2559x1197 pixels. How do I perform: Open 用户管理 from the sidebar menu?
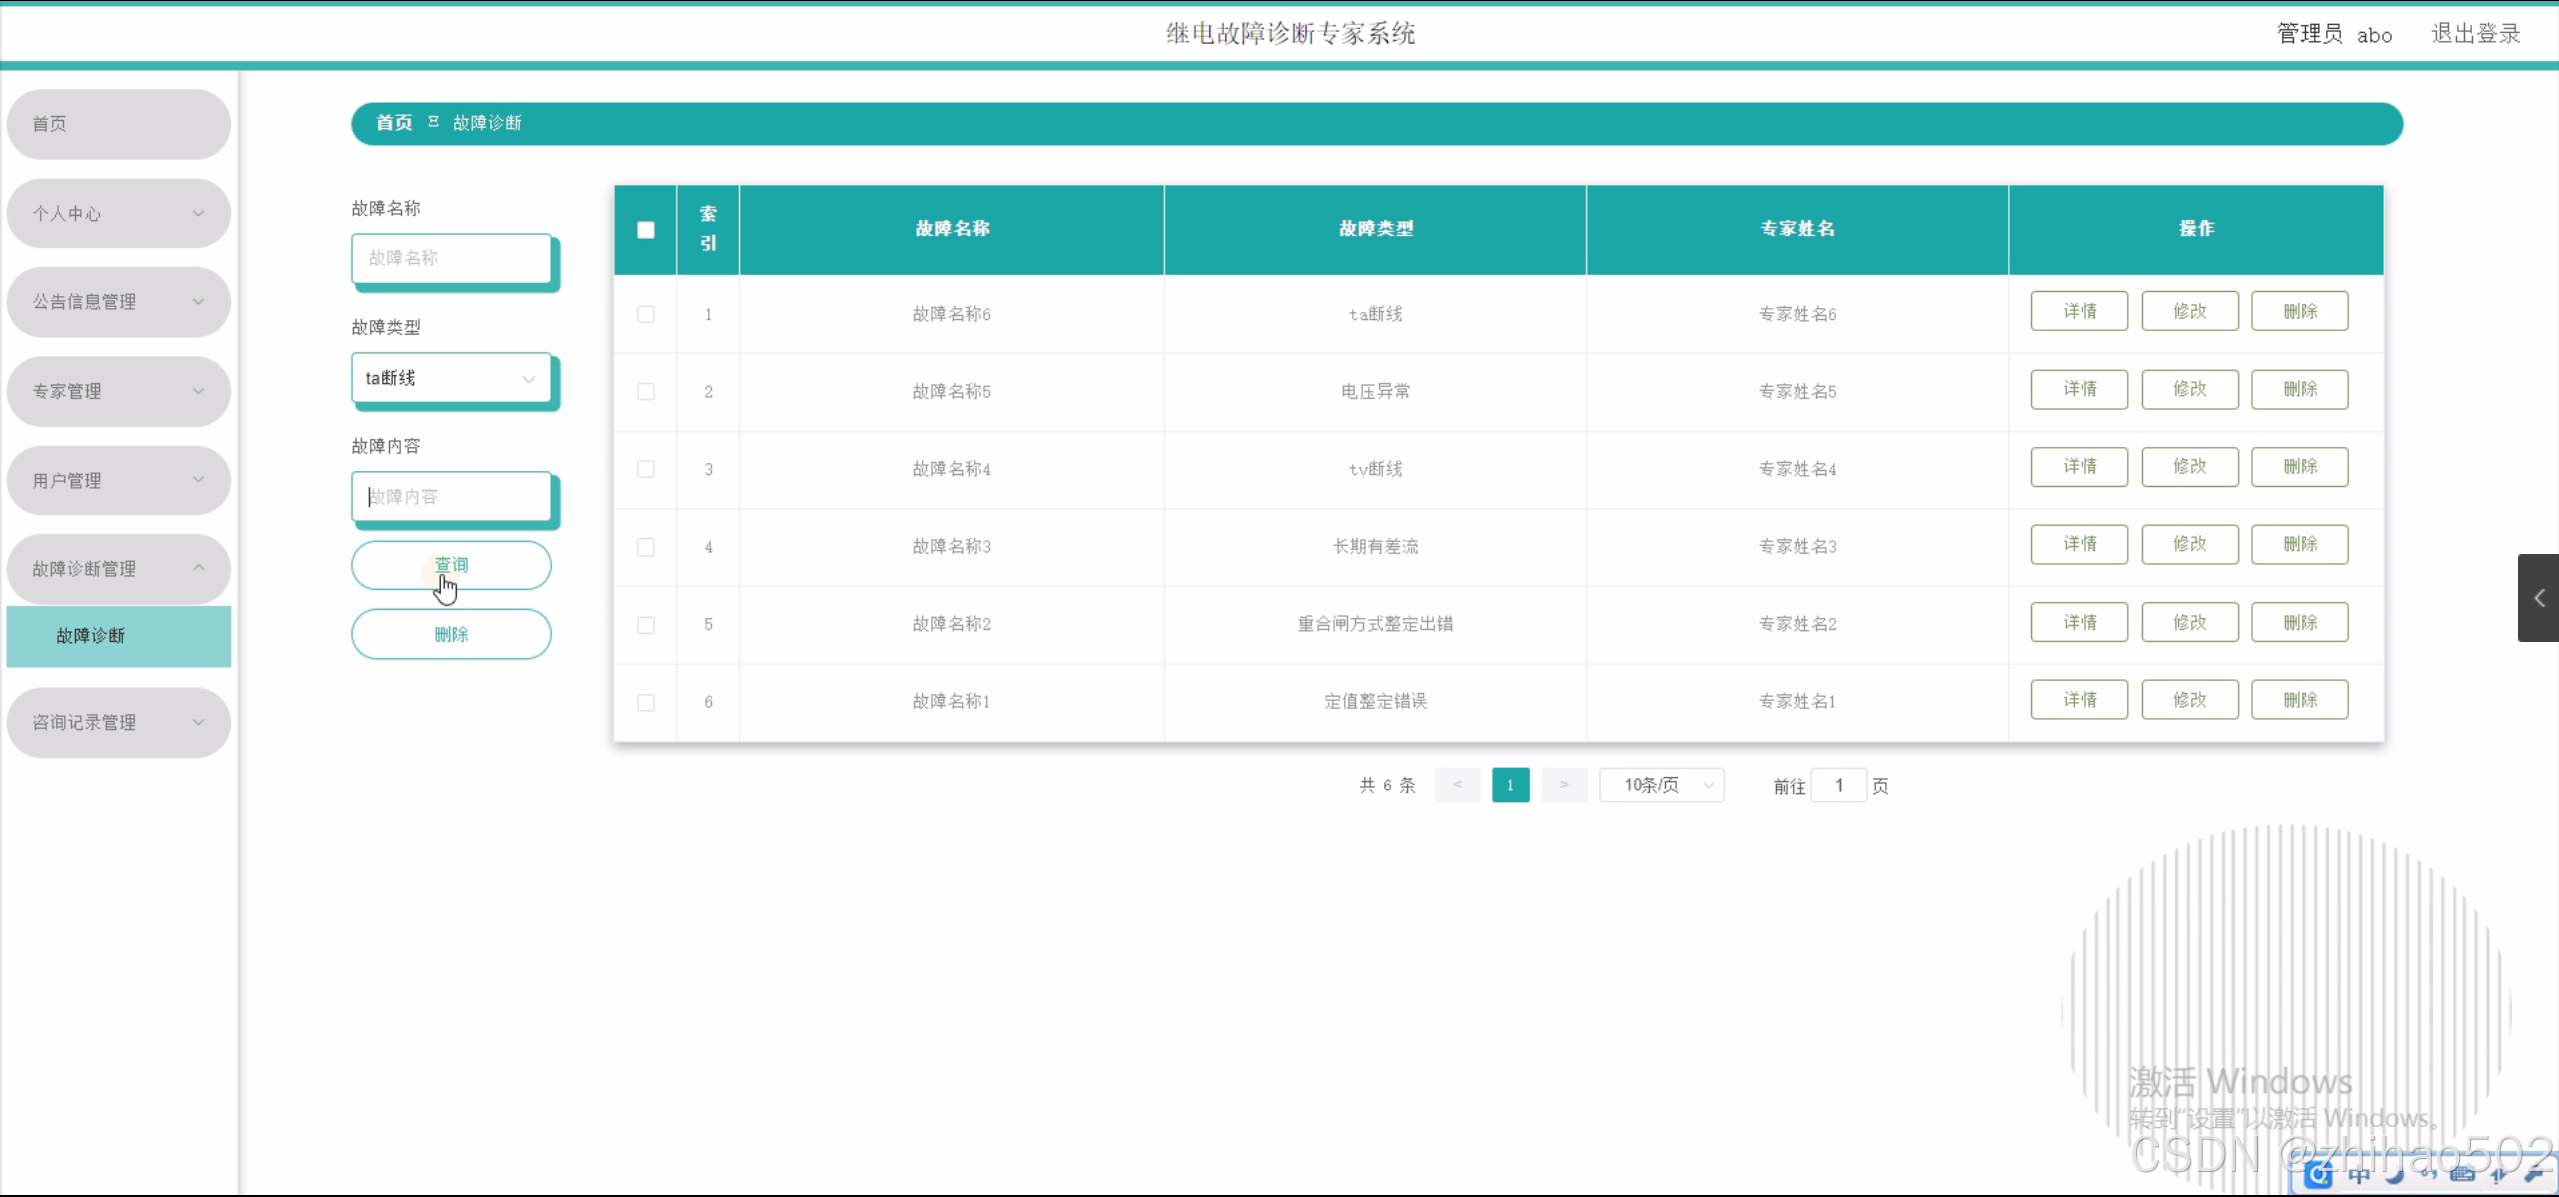[118, 480]
